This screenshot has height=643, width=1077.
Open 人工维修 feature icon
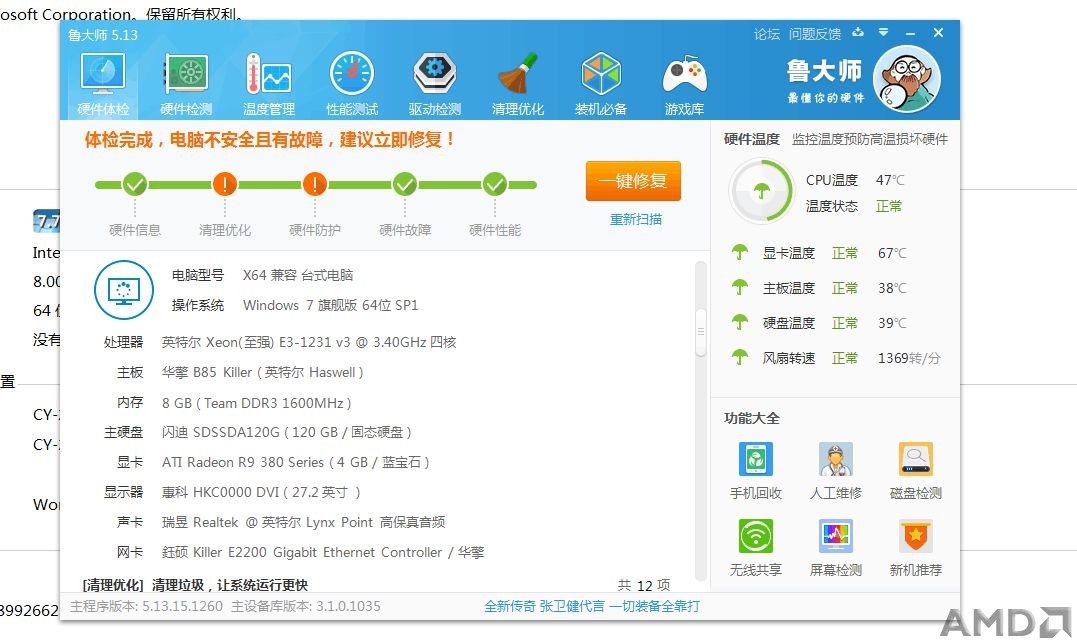coord(835,459)
